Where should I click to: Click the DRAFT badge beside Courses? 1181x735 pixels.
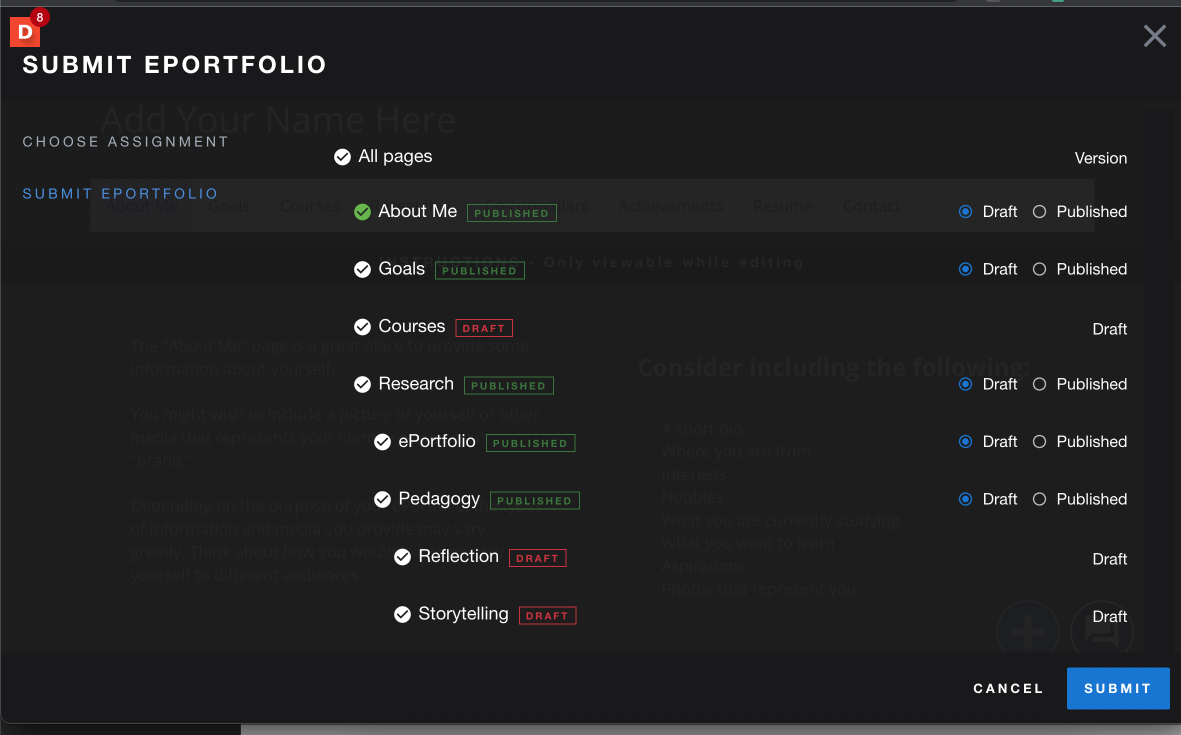pyautogui.click(x=484, y=328)
